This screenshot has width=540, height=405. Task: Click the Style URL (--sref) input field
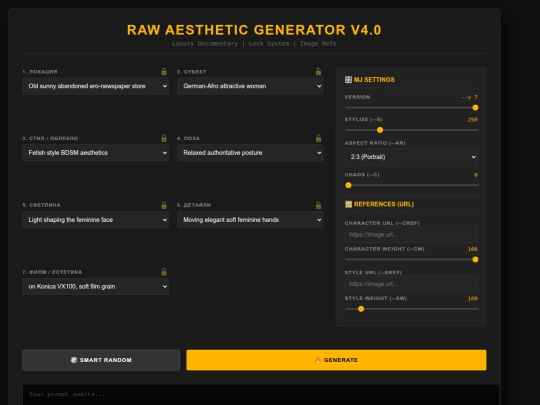pyautogui.click(x=411, y=284)
